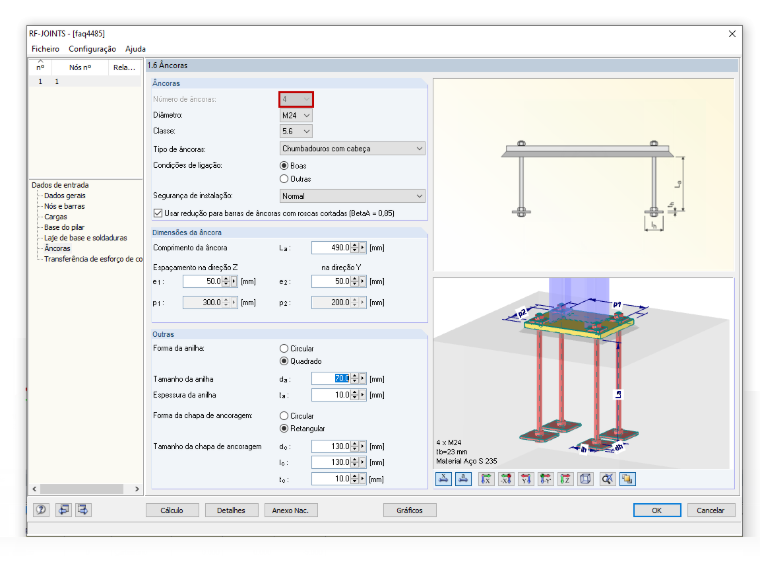Open the Segurança de instalação dropdown
The width and height of the screenshot is (760, 570).
click(x=353, y=196)
